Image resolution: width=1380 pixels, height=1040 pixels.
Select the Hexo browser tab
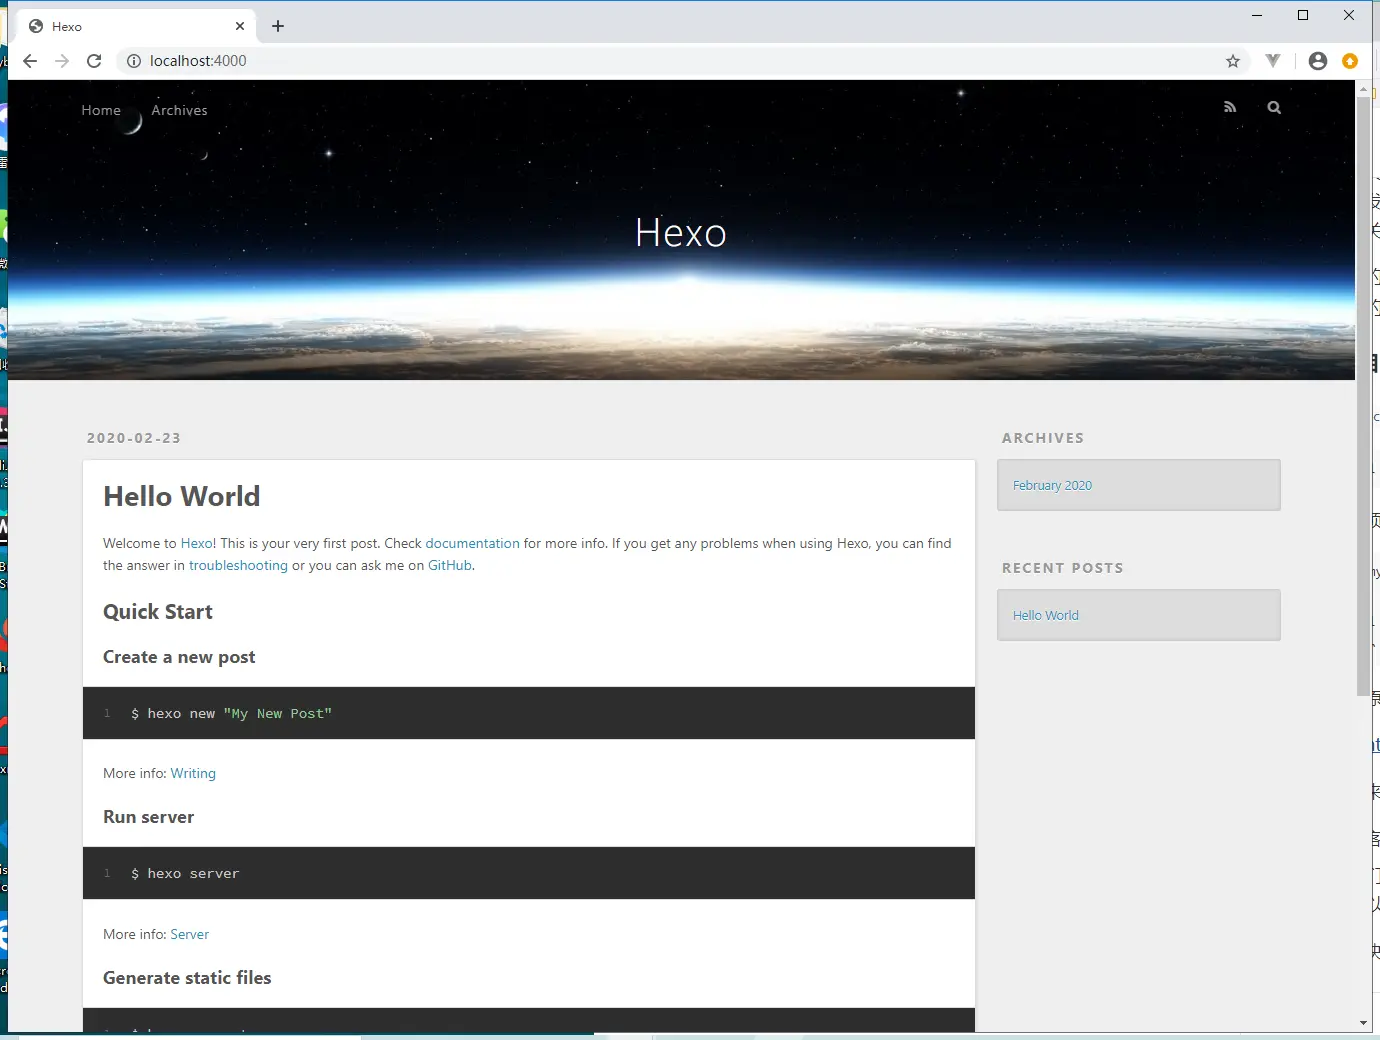tap(136, 26)
